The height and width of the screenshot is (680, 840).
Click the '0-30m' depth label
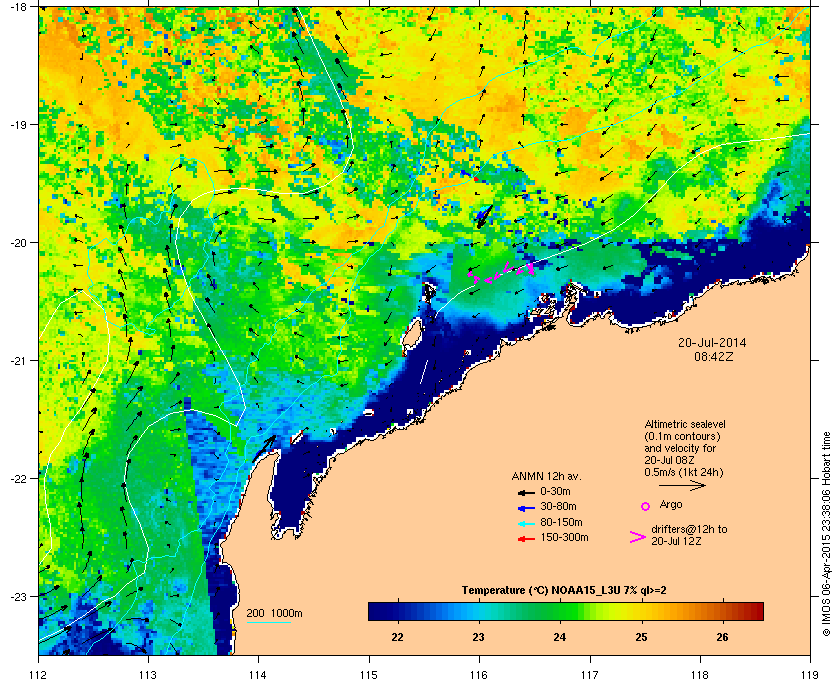(x=555, y=491)
